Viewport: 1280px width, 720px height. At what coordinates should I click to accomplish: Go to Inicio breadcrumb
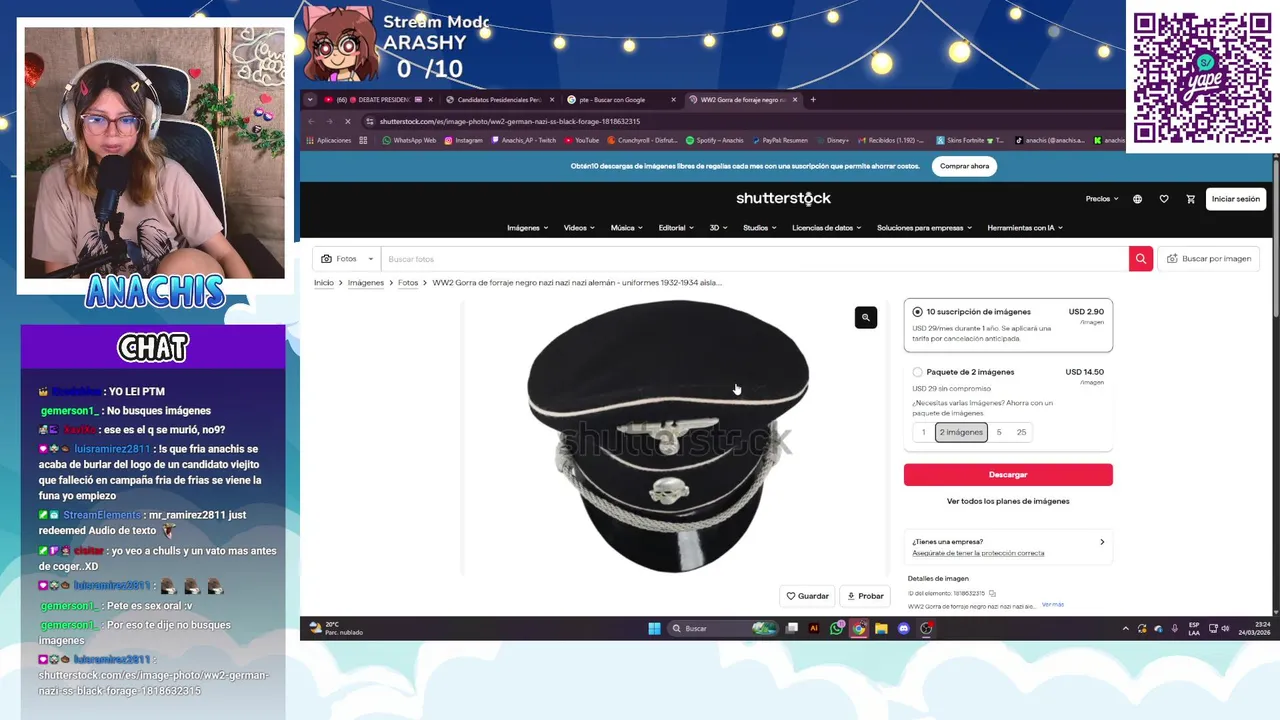(x=323, y=283)
